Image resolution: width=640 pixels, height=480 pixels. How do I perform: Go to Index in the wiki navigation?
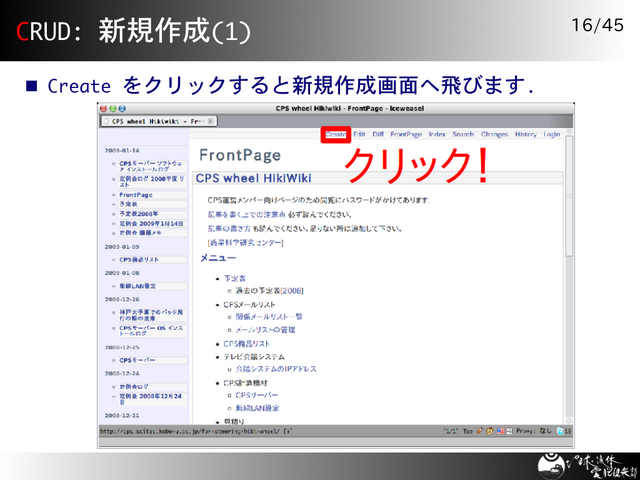point(437,134)
